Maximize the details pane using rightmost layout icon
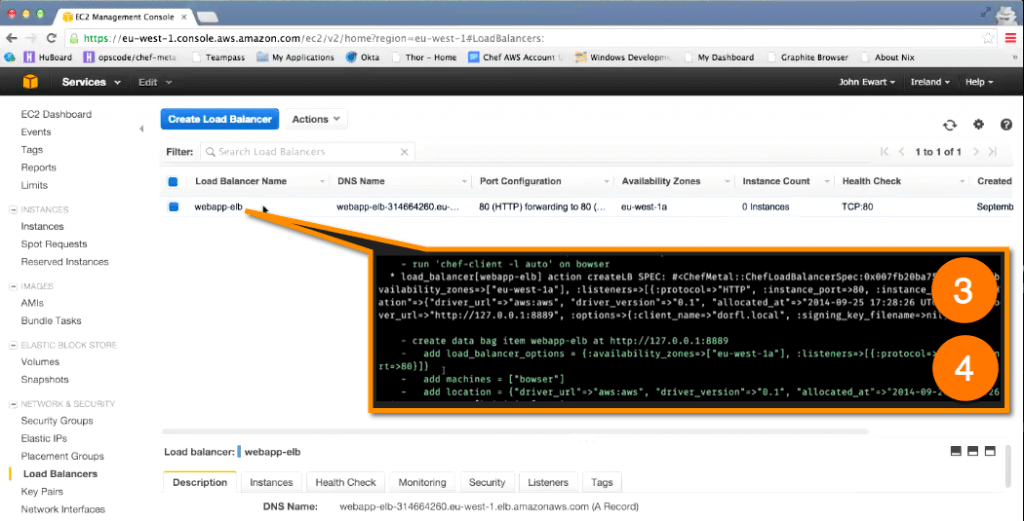The height and width of the screenshot is (521, 1024). (991, 452)
